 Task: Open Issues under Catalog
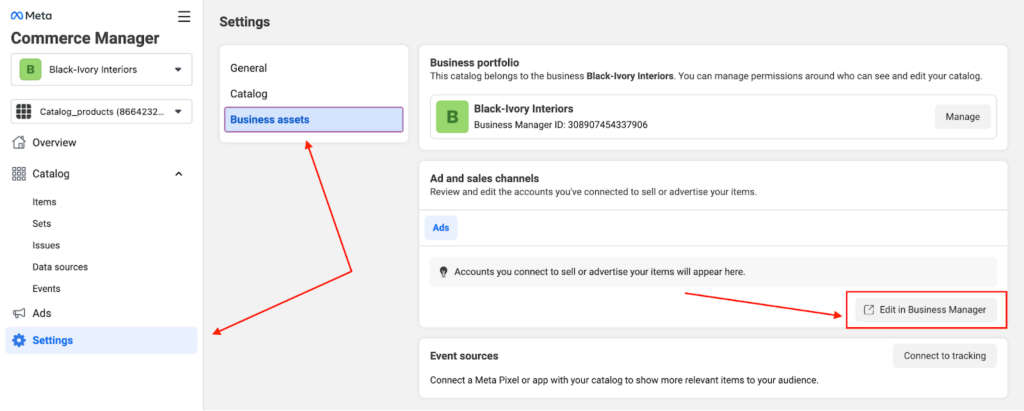click(46, 245)
